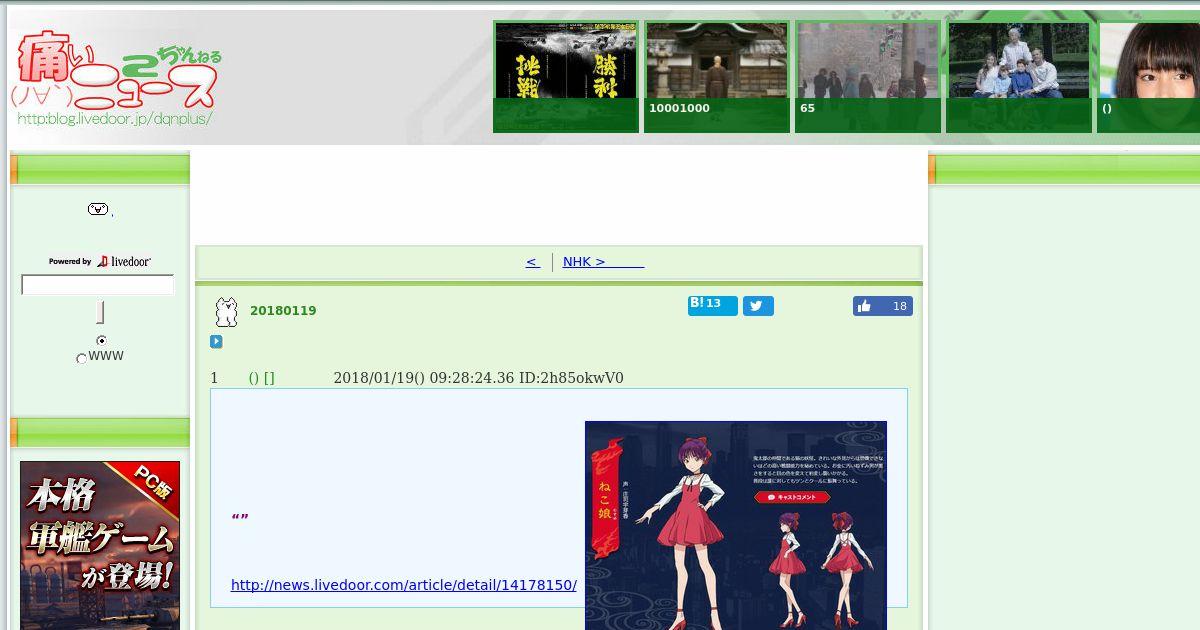The height and width of the screenshot is (630, 1200).
Task: Click the post ID text ID:2h85okwV0
Action: [x=571, y=378]
